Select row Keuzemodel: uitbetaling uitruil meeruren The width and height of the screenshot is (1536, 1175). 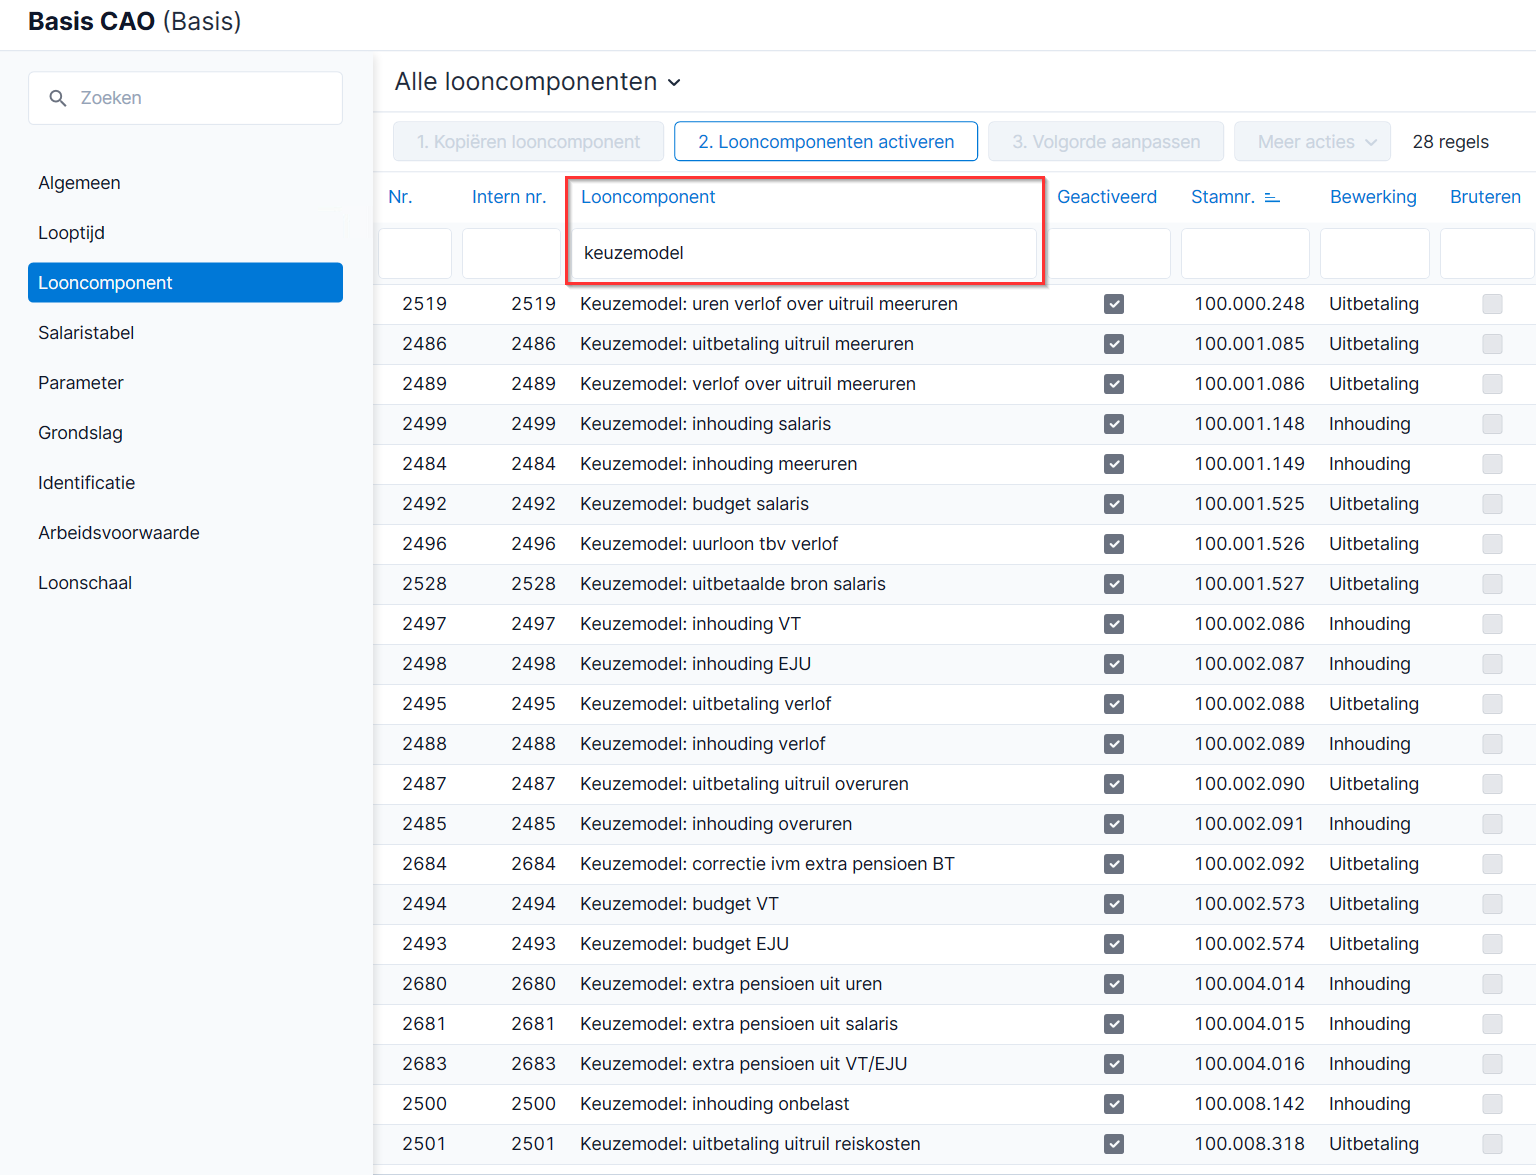pyautogui.click(x=955, y=344)
